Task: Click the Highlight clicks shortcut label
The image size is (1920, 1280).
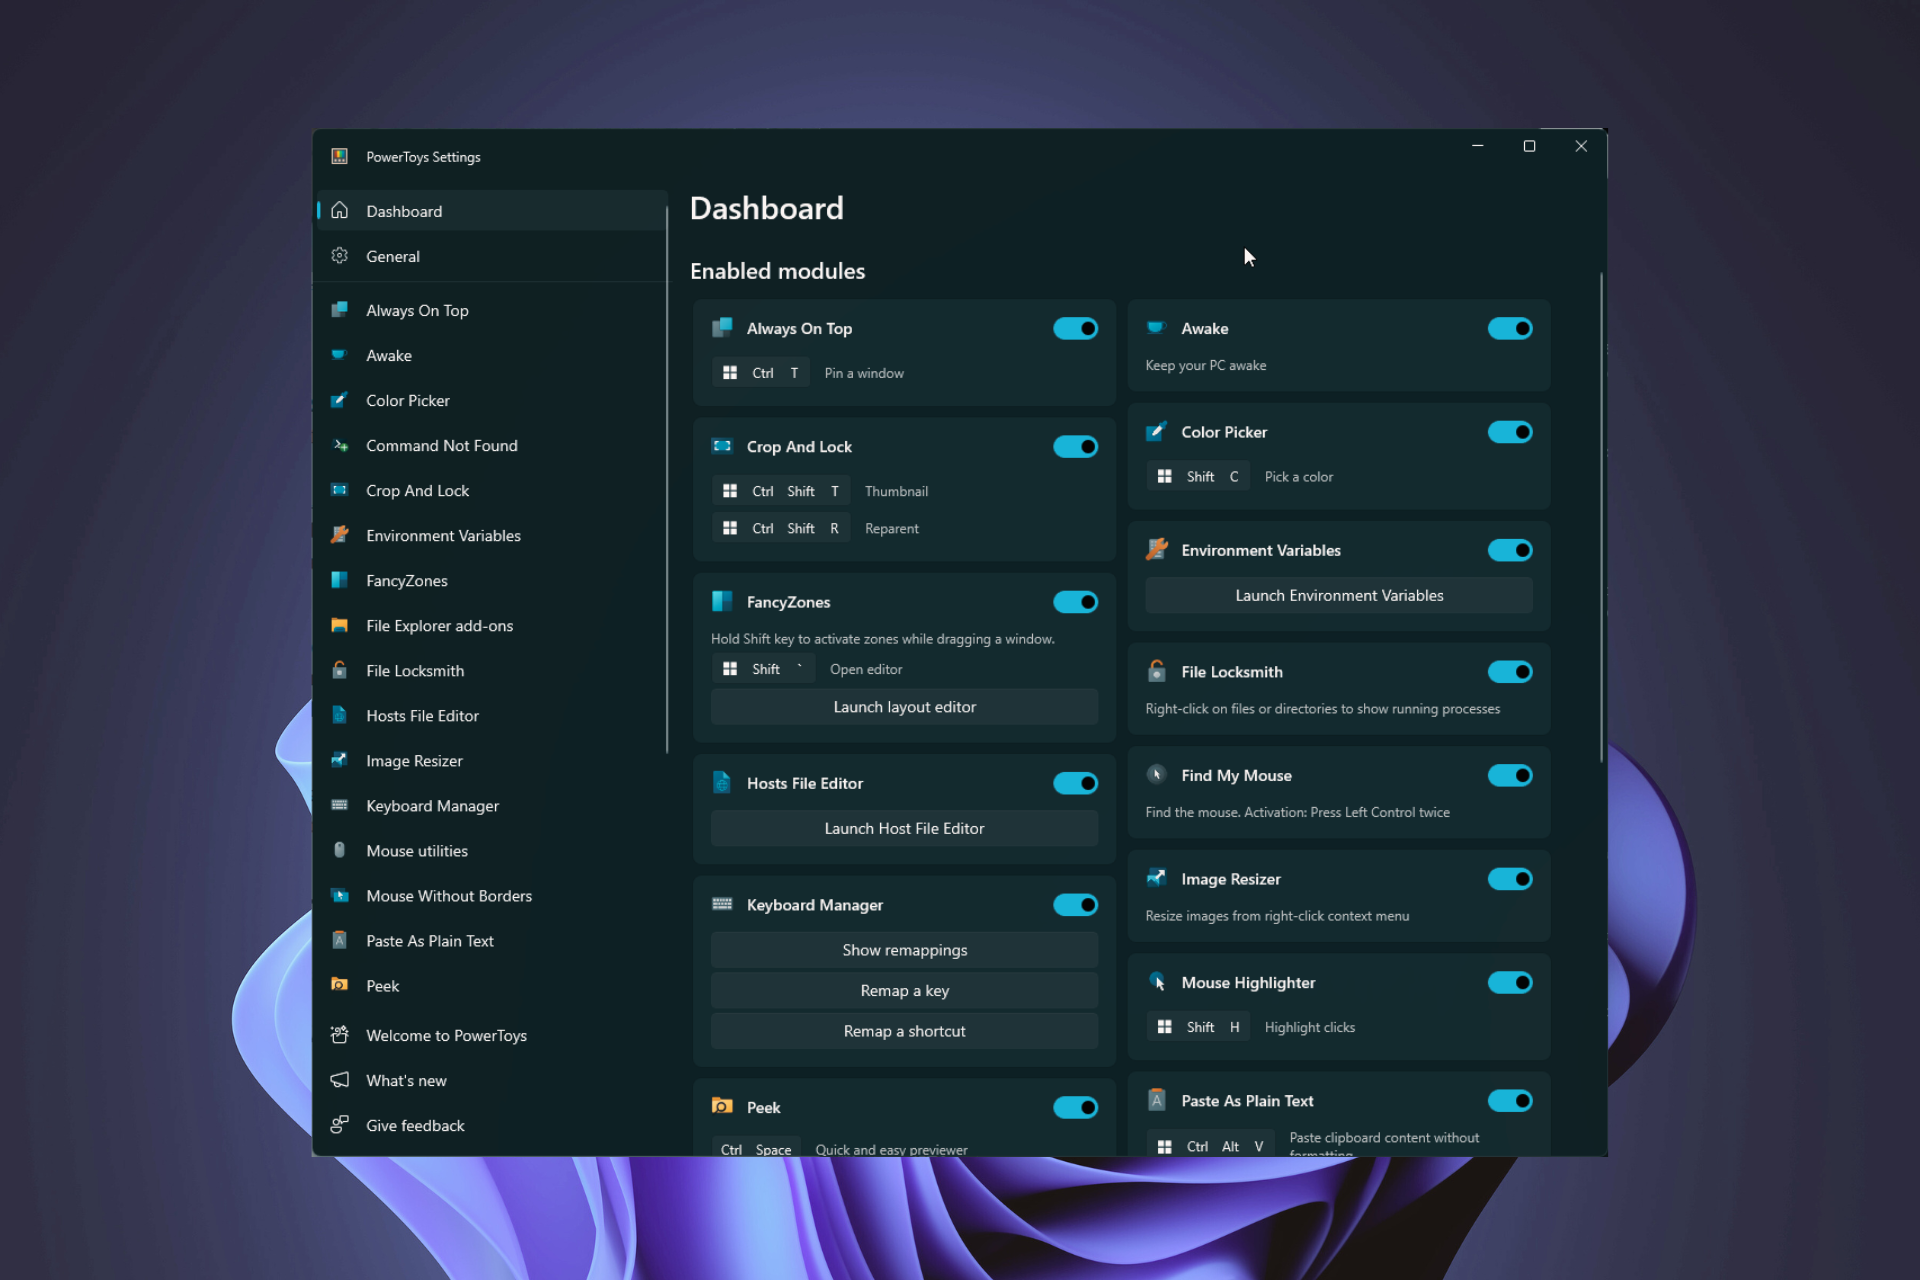Action: tap(1309, 1027)
